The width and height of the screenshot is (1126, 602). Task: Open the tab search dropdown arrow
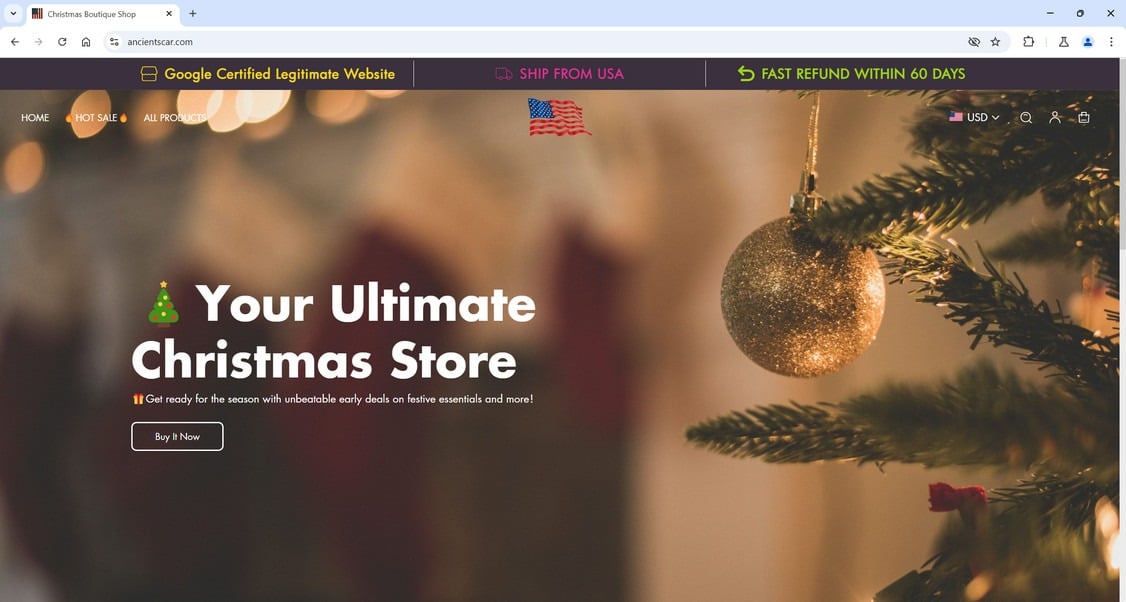[x=13, y=13]
